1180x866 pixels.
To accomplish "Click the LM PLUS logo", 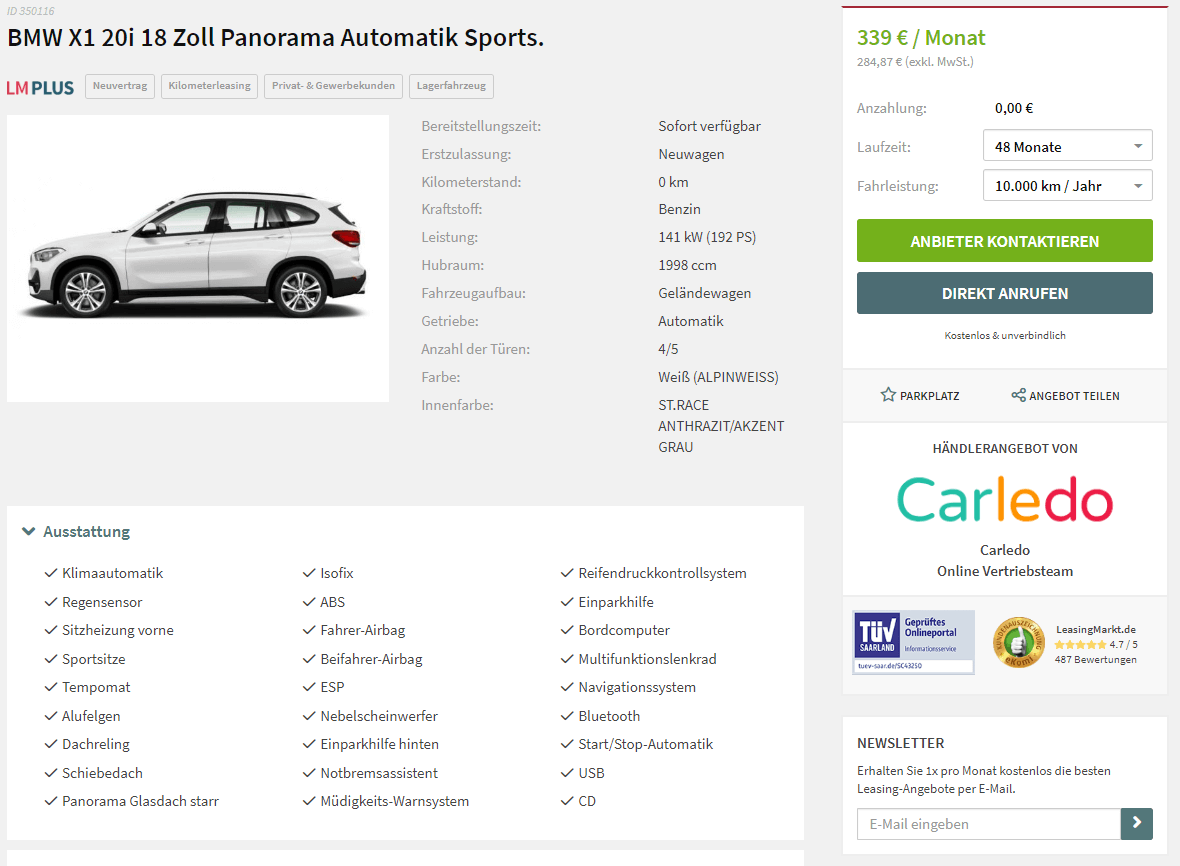I will pyautogui.click(x=41, y=88).
